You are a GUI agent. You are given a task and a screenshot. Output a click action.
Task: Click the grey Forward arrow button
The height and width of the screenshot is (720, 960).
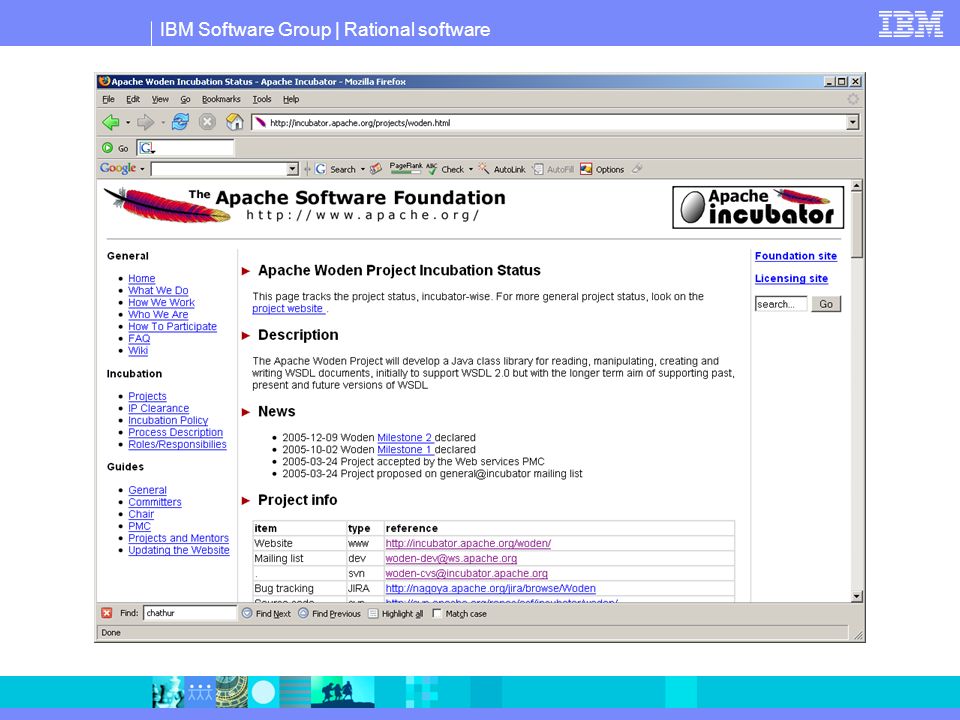point(146,122)
